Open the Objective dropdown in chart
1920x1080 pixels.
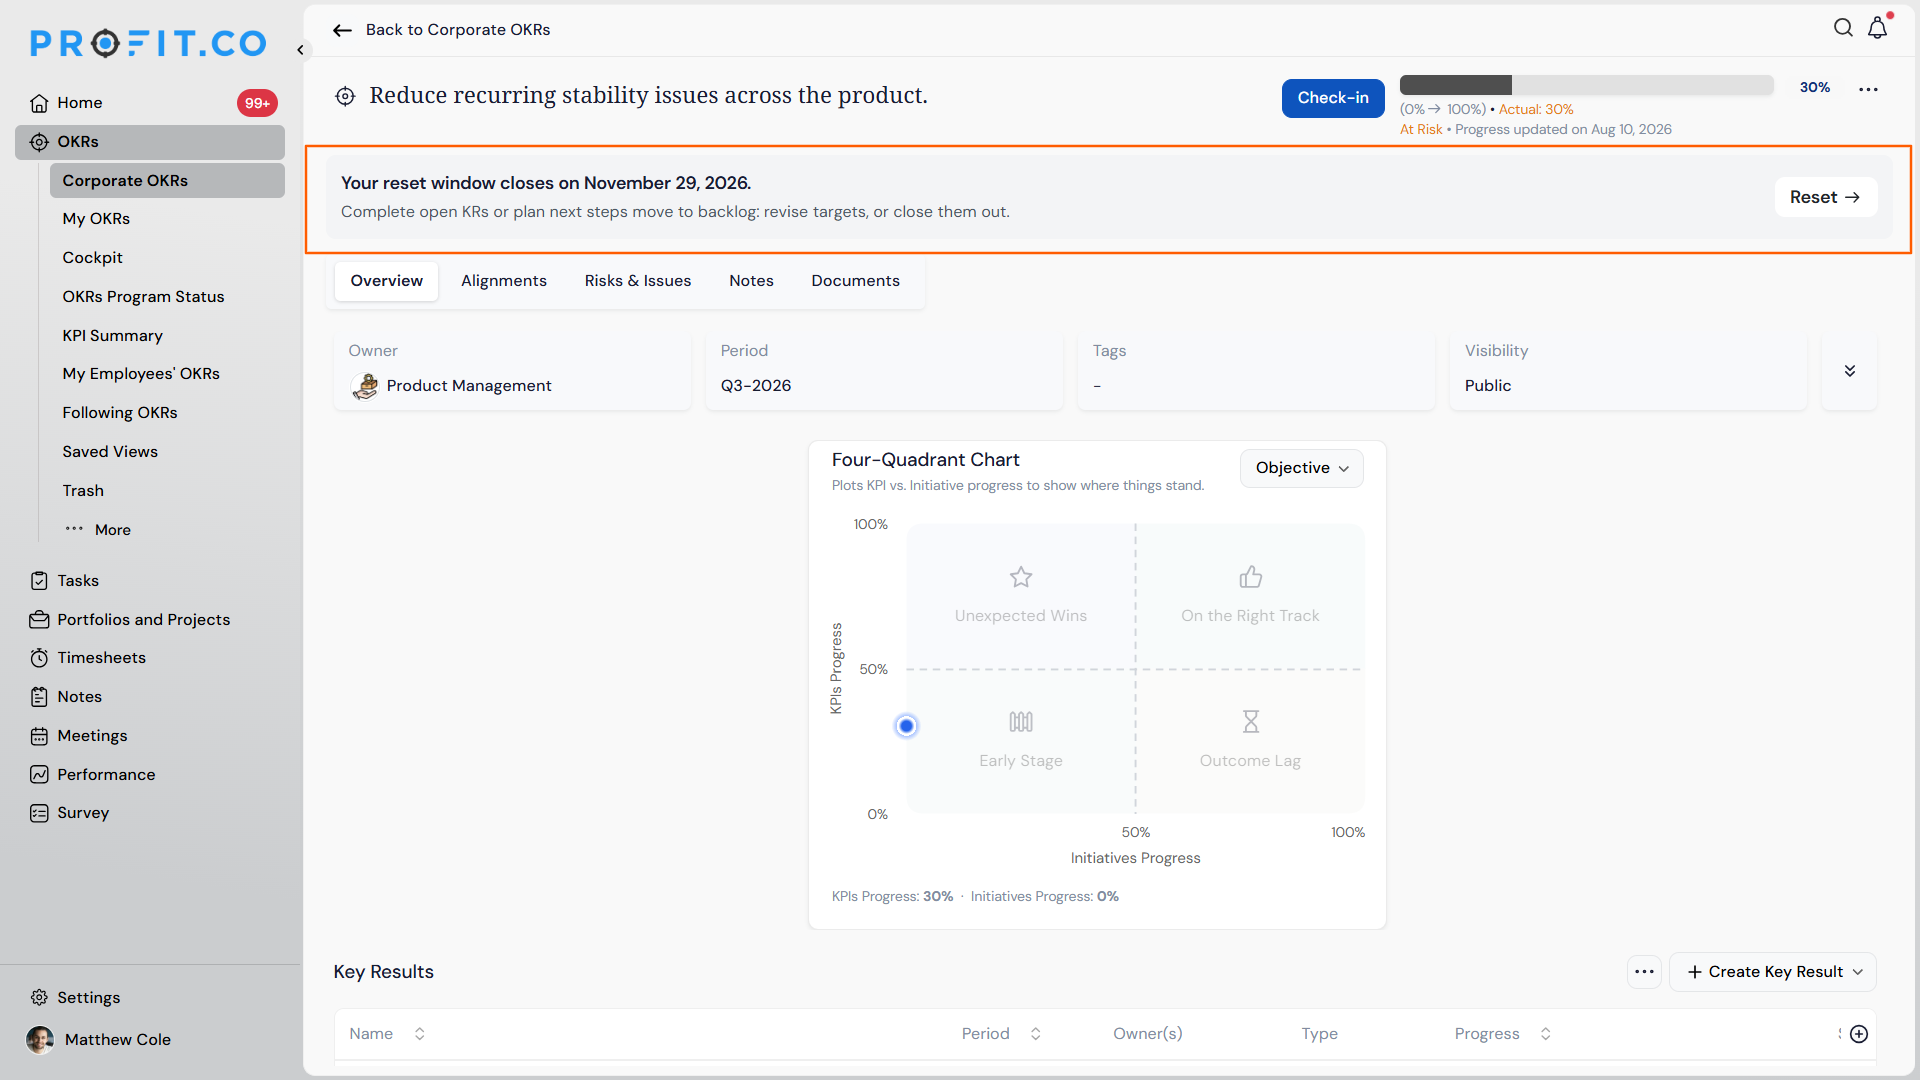(x=1302, y=468)
